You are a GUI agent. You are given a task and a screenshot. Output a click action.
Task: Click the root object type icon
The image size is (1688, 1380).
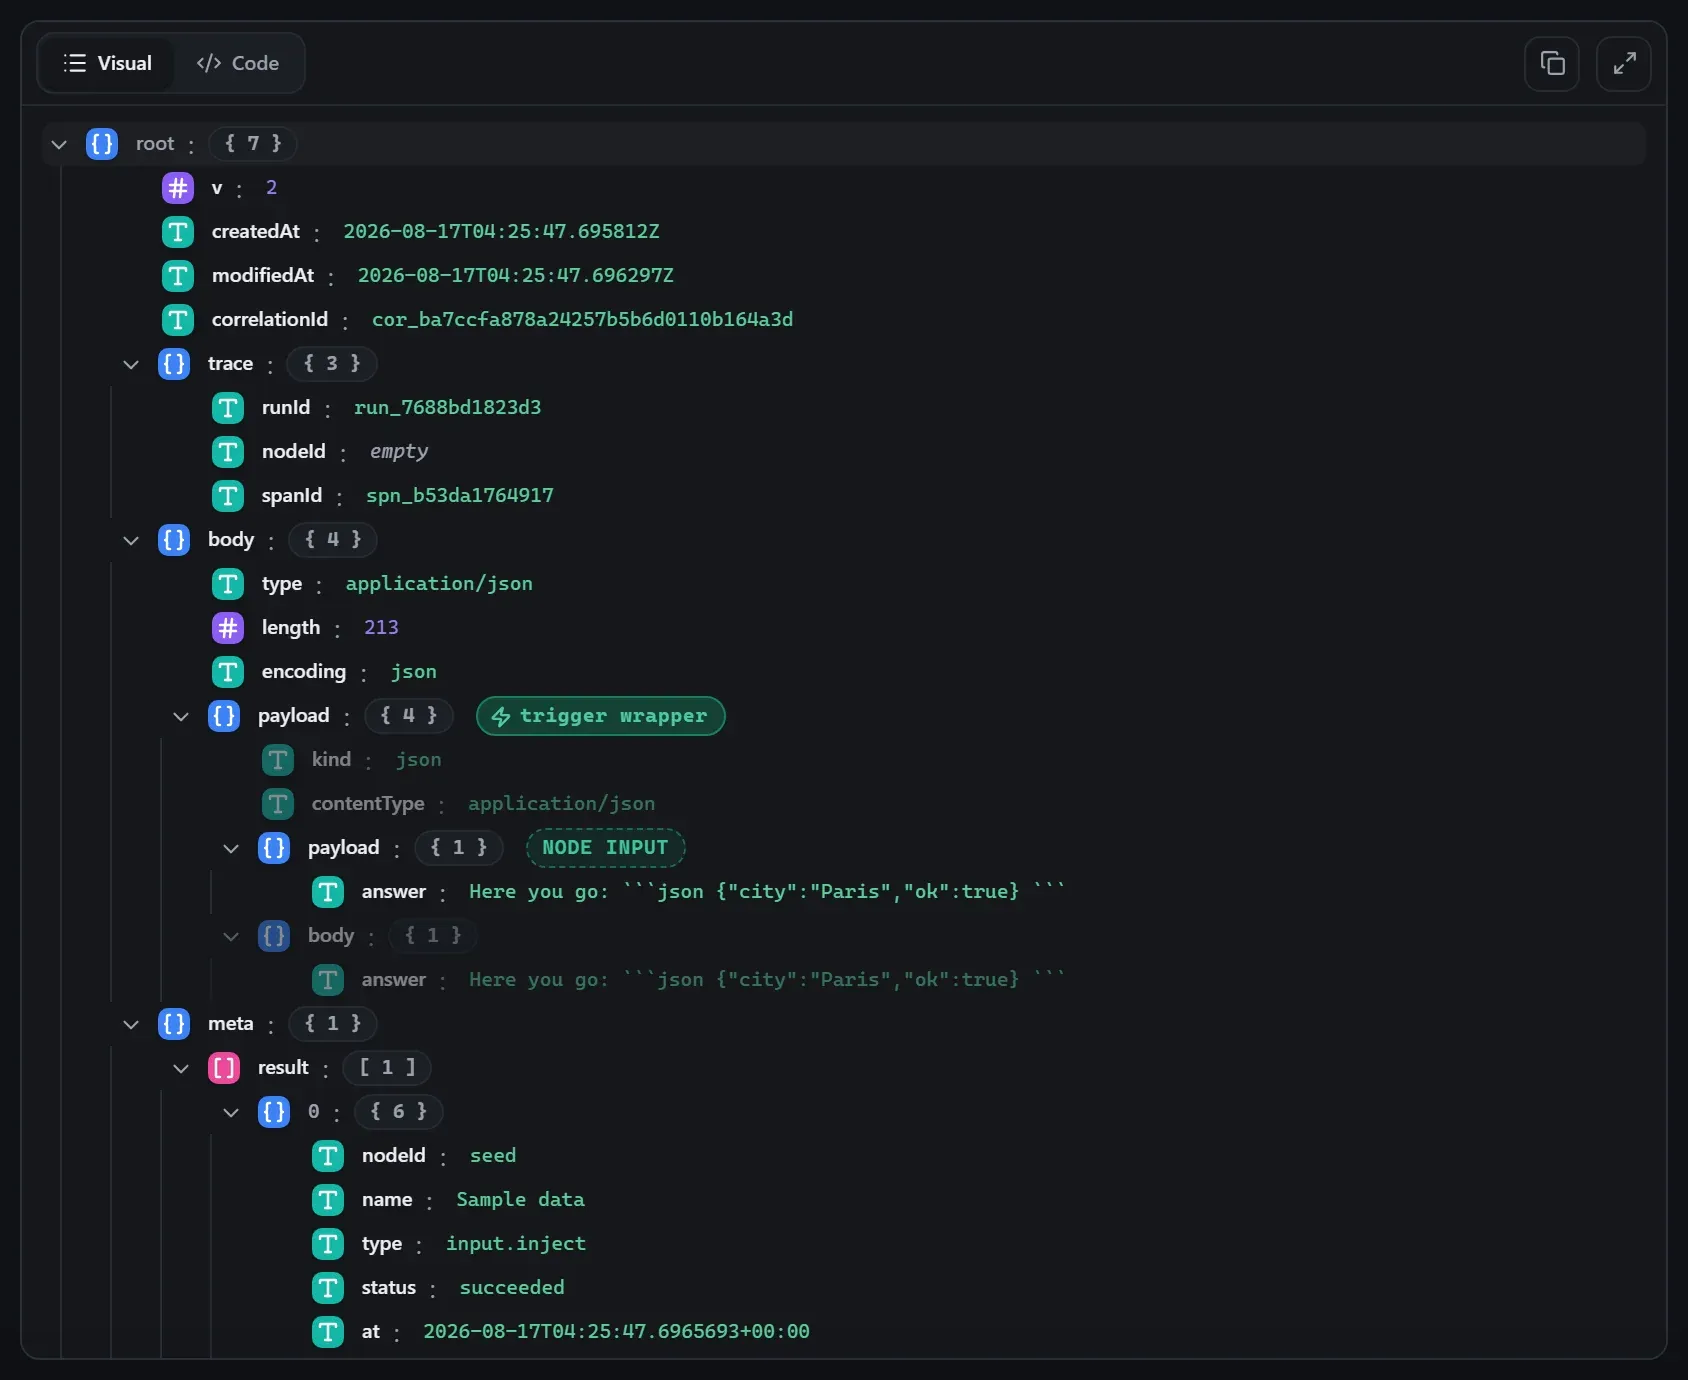tap(102, 144)
